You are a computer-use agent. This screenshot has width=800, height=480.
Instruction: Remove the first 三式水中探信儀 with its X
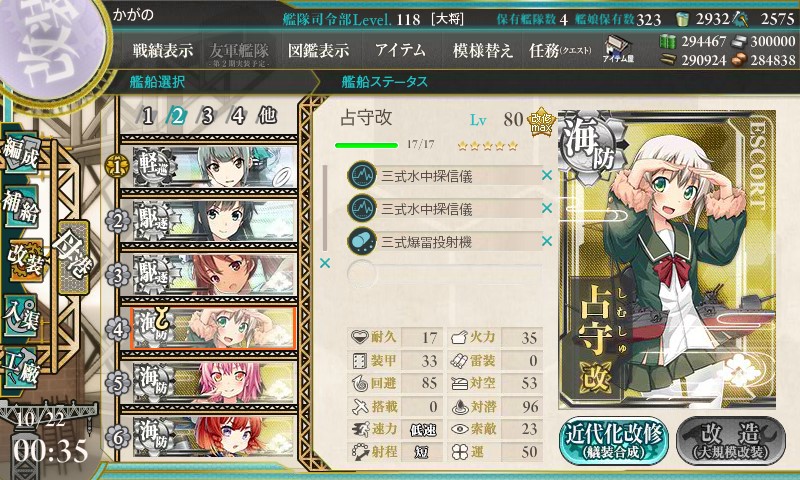pos(547,175)
